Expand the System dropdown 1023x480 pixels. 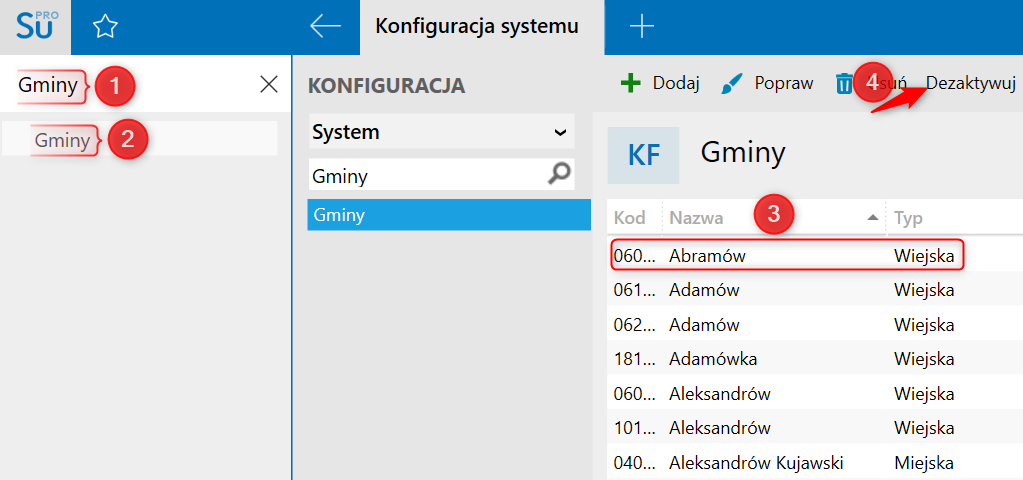point(560,132)
